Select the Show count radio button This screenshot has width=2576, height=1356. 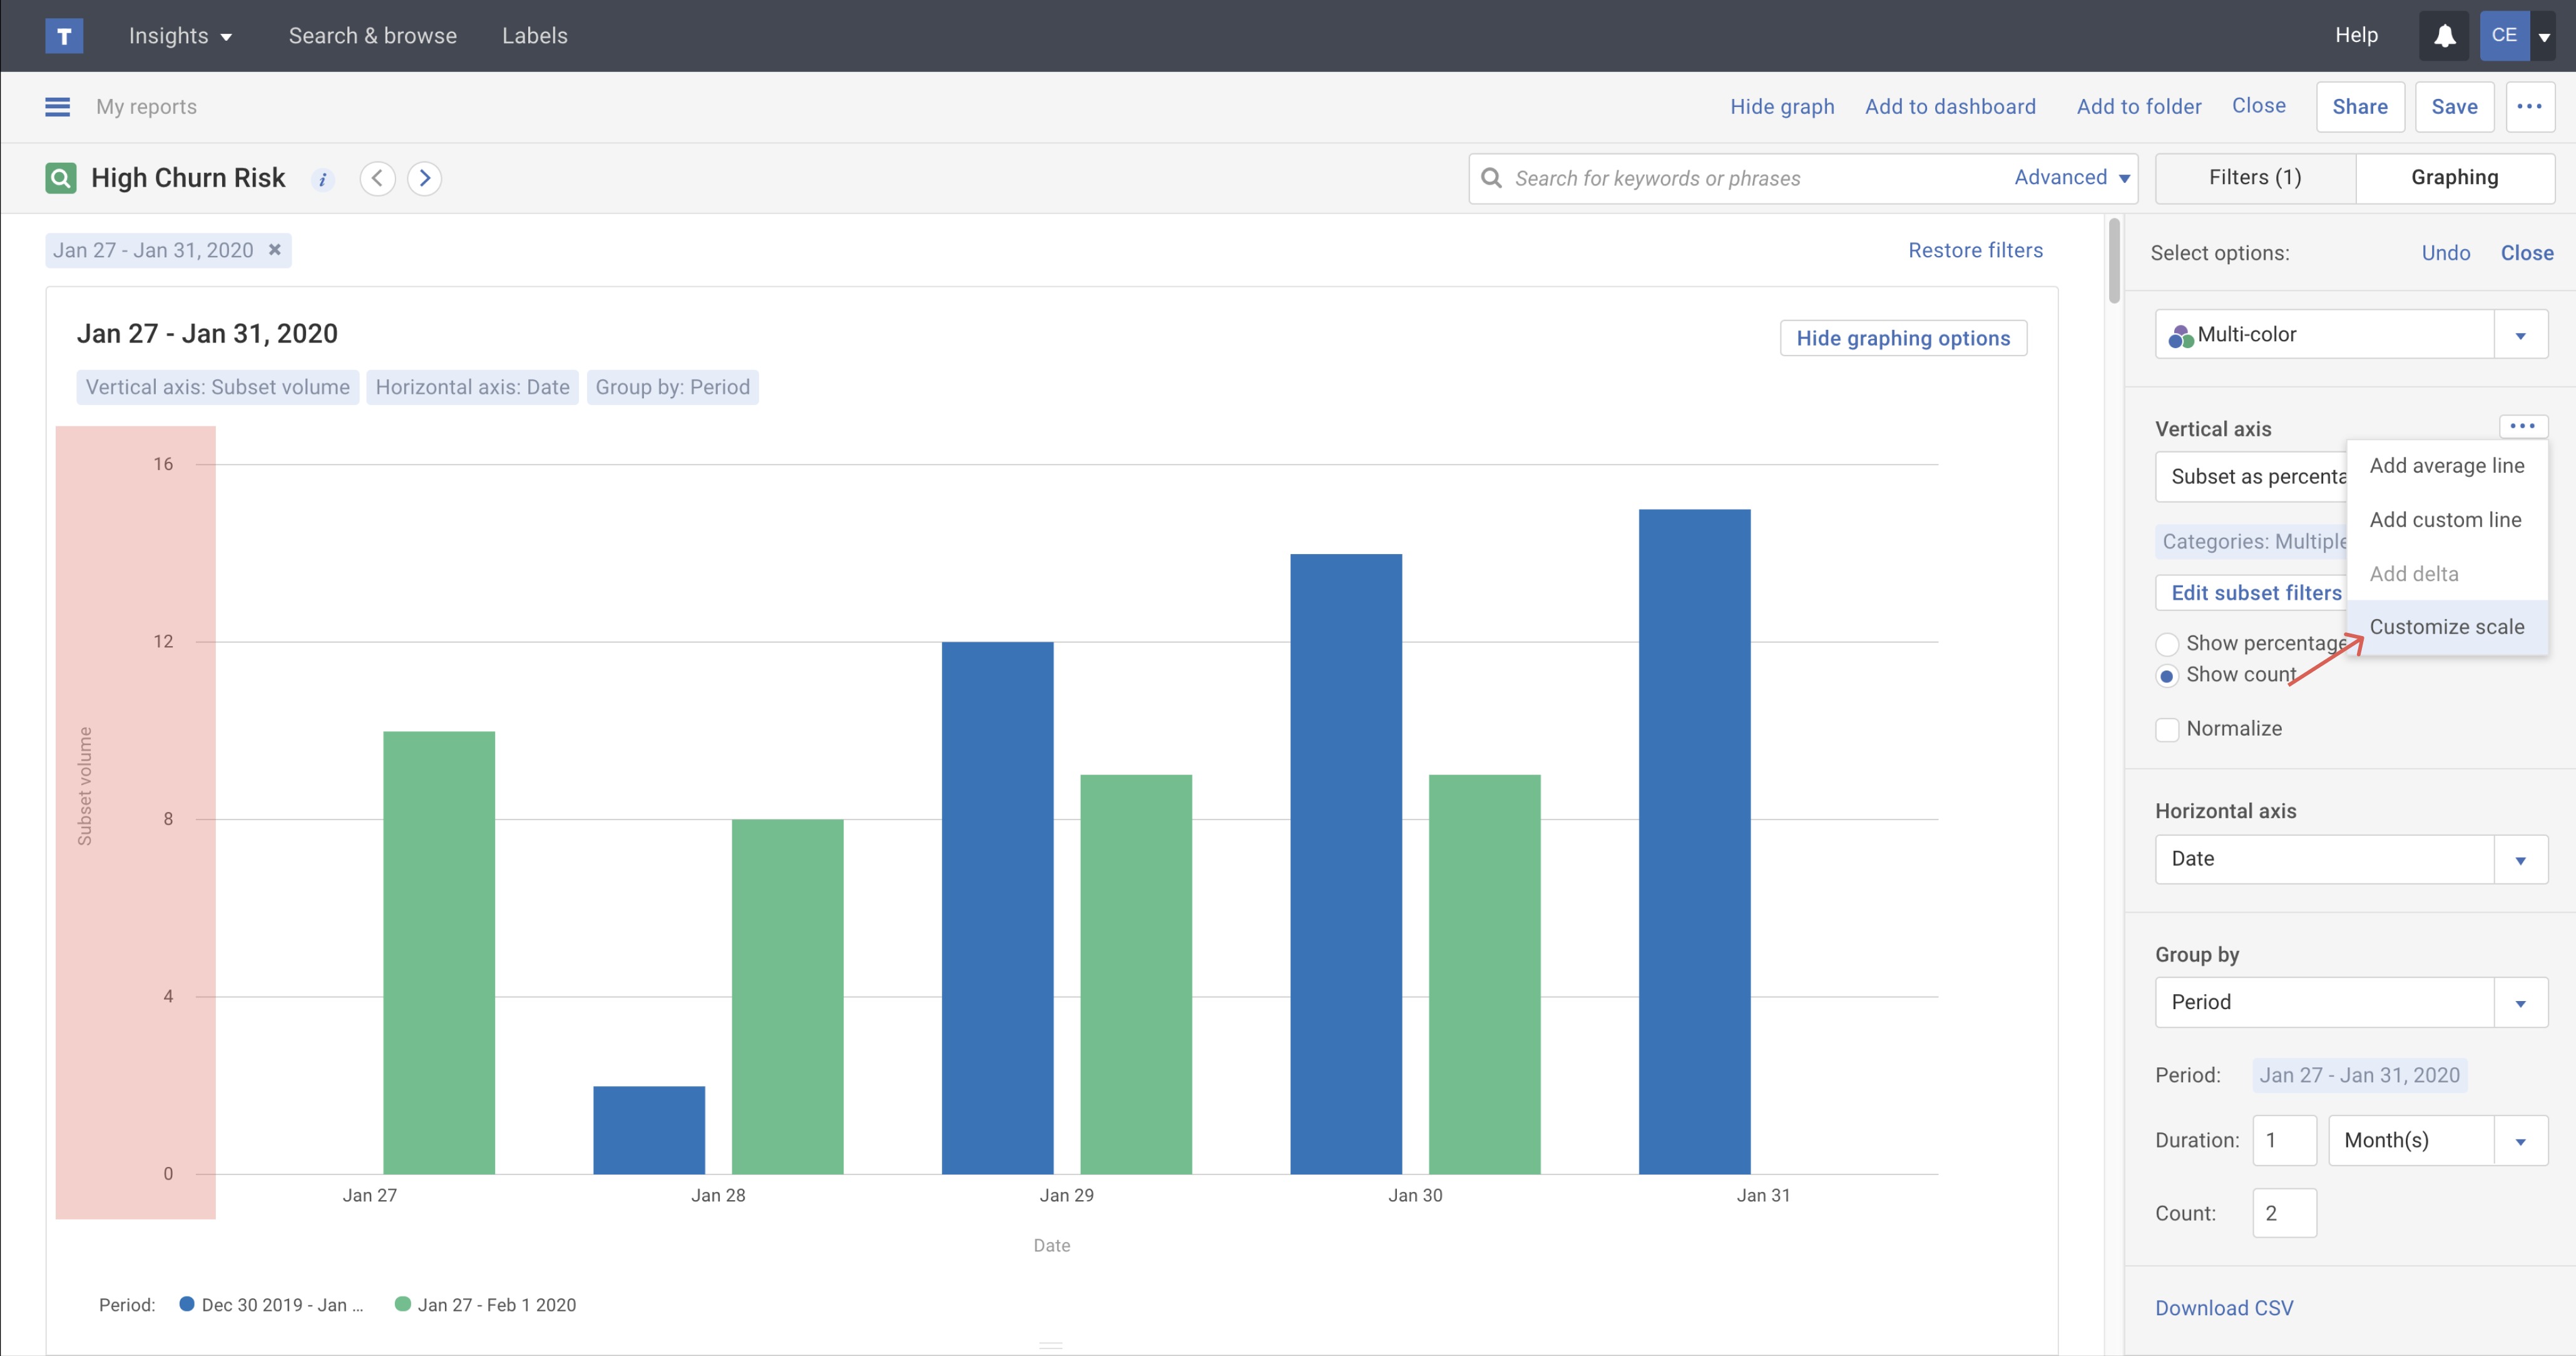[2168, 676]
